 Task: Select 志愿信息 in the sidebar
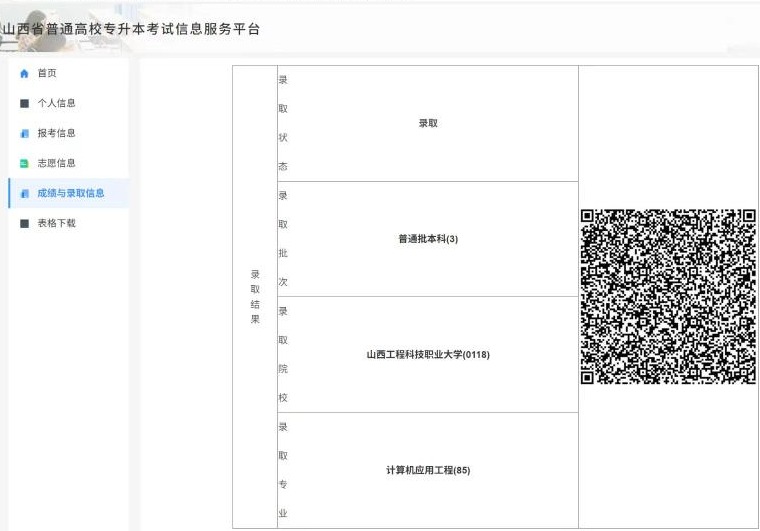(69, 163)
